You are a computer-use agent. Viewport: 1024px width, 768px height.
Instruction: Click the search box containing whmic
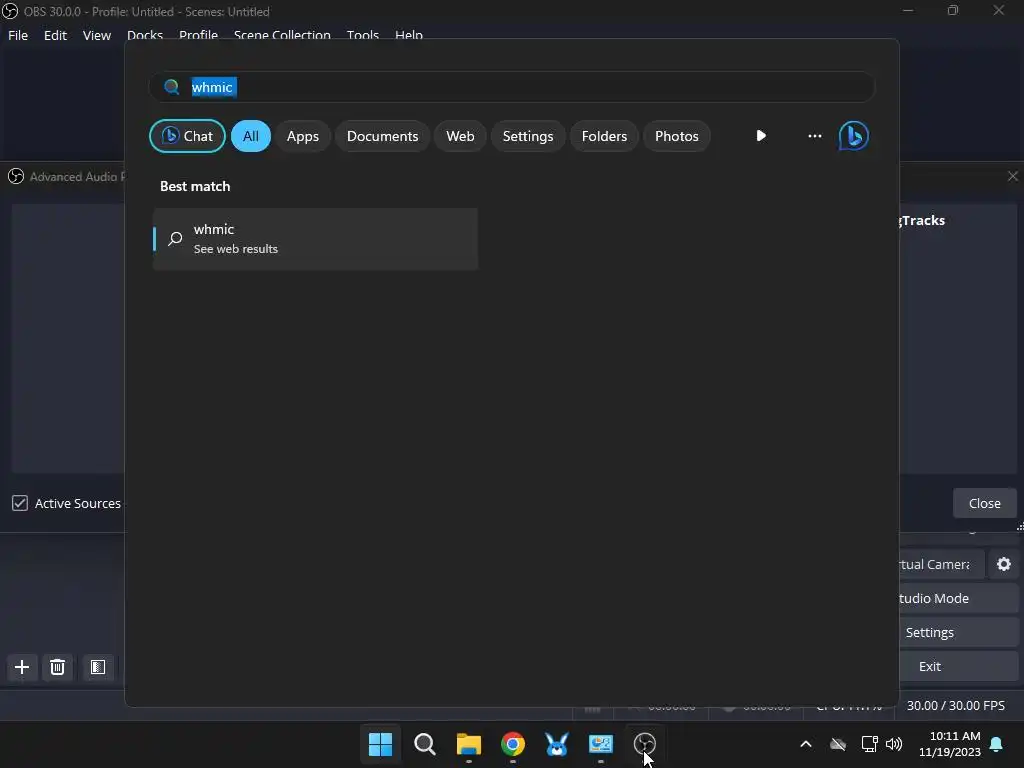point(511,87)
